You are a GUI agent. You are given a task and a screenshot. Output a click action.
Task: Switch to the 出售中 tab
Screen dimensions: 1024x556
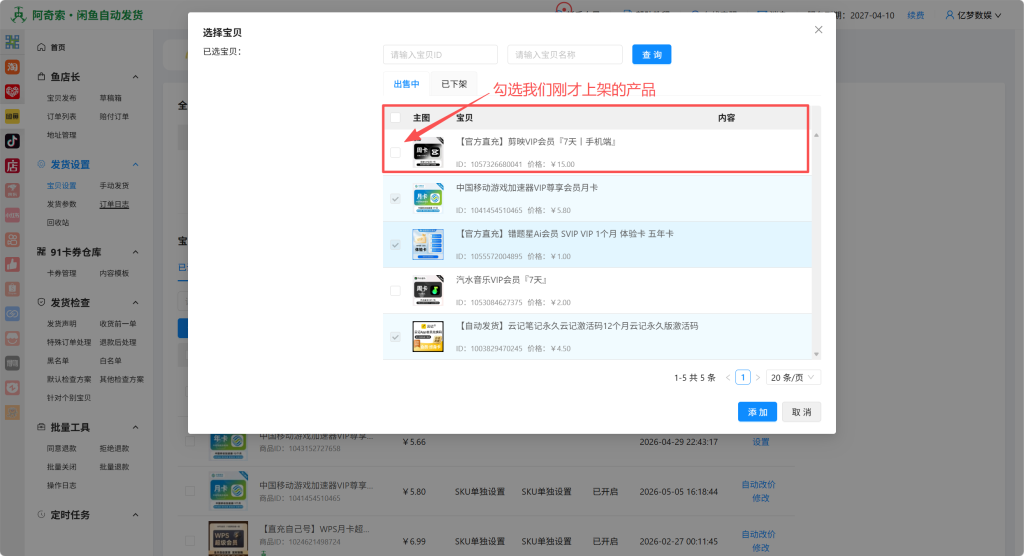[406, 84]
